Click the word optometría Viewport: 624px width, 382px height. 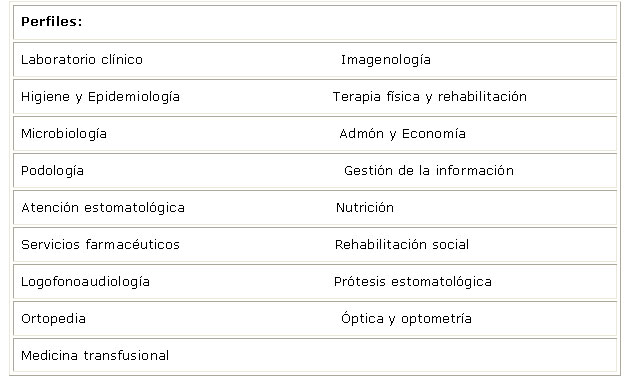pyautogui.click(x=436, y=319)
